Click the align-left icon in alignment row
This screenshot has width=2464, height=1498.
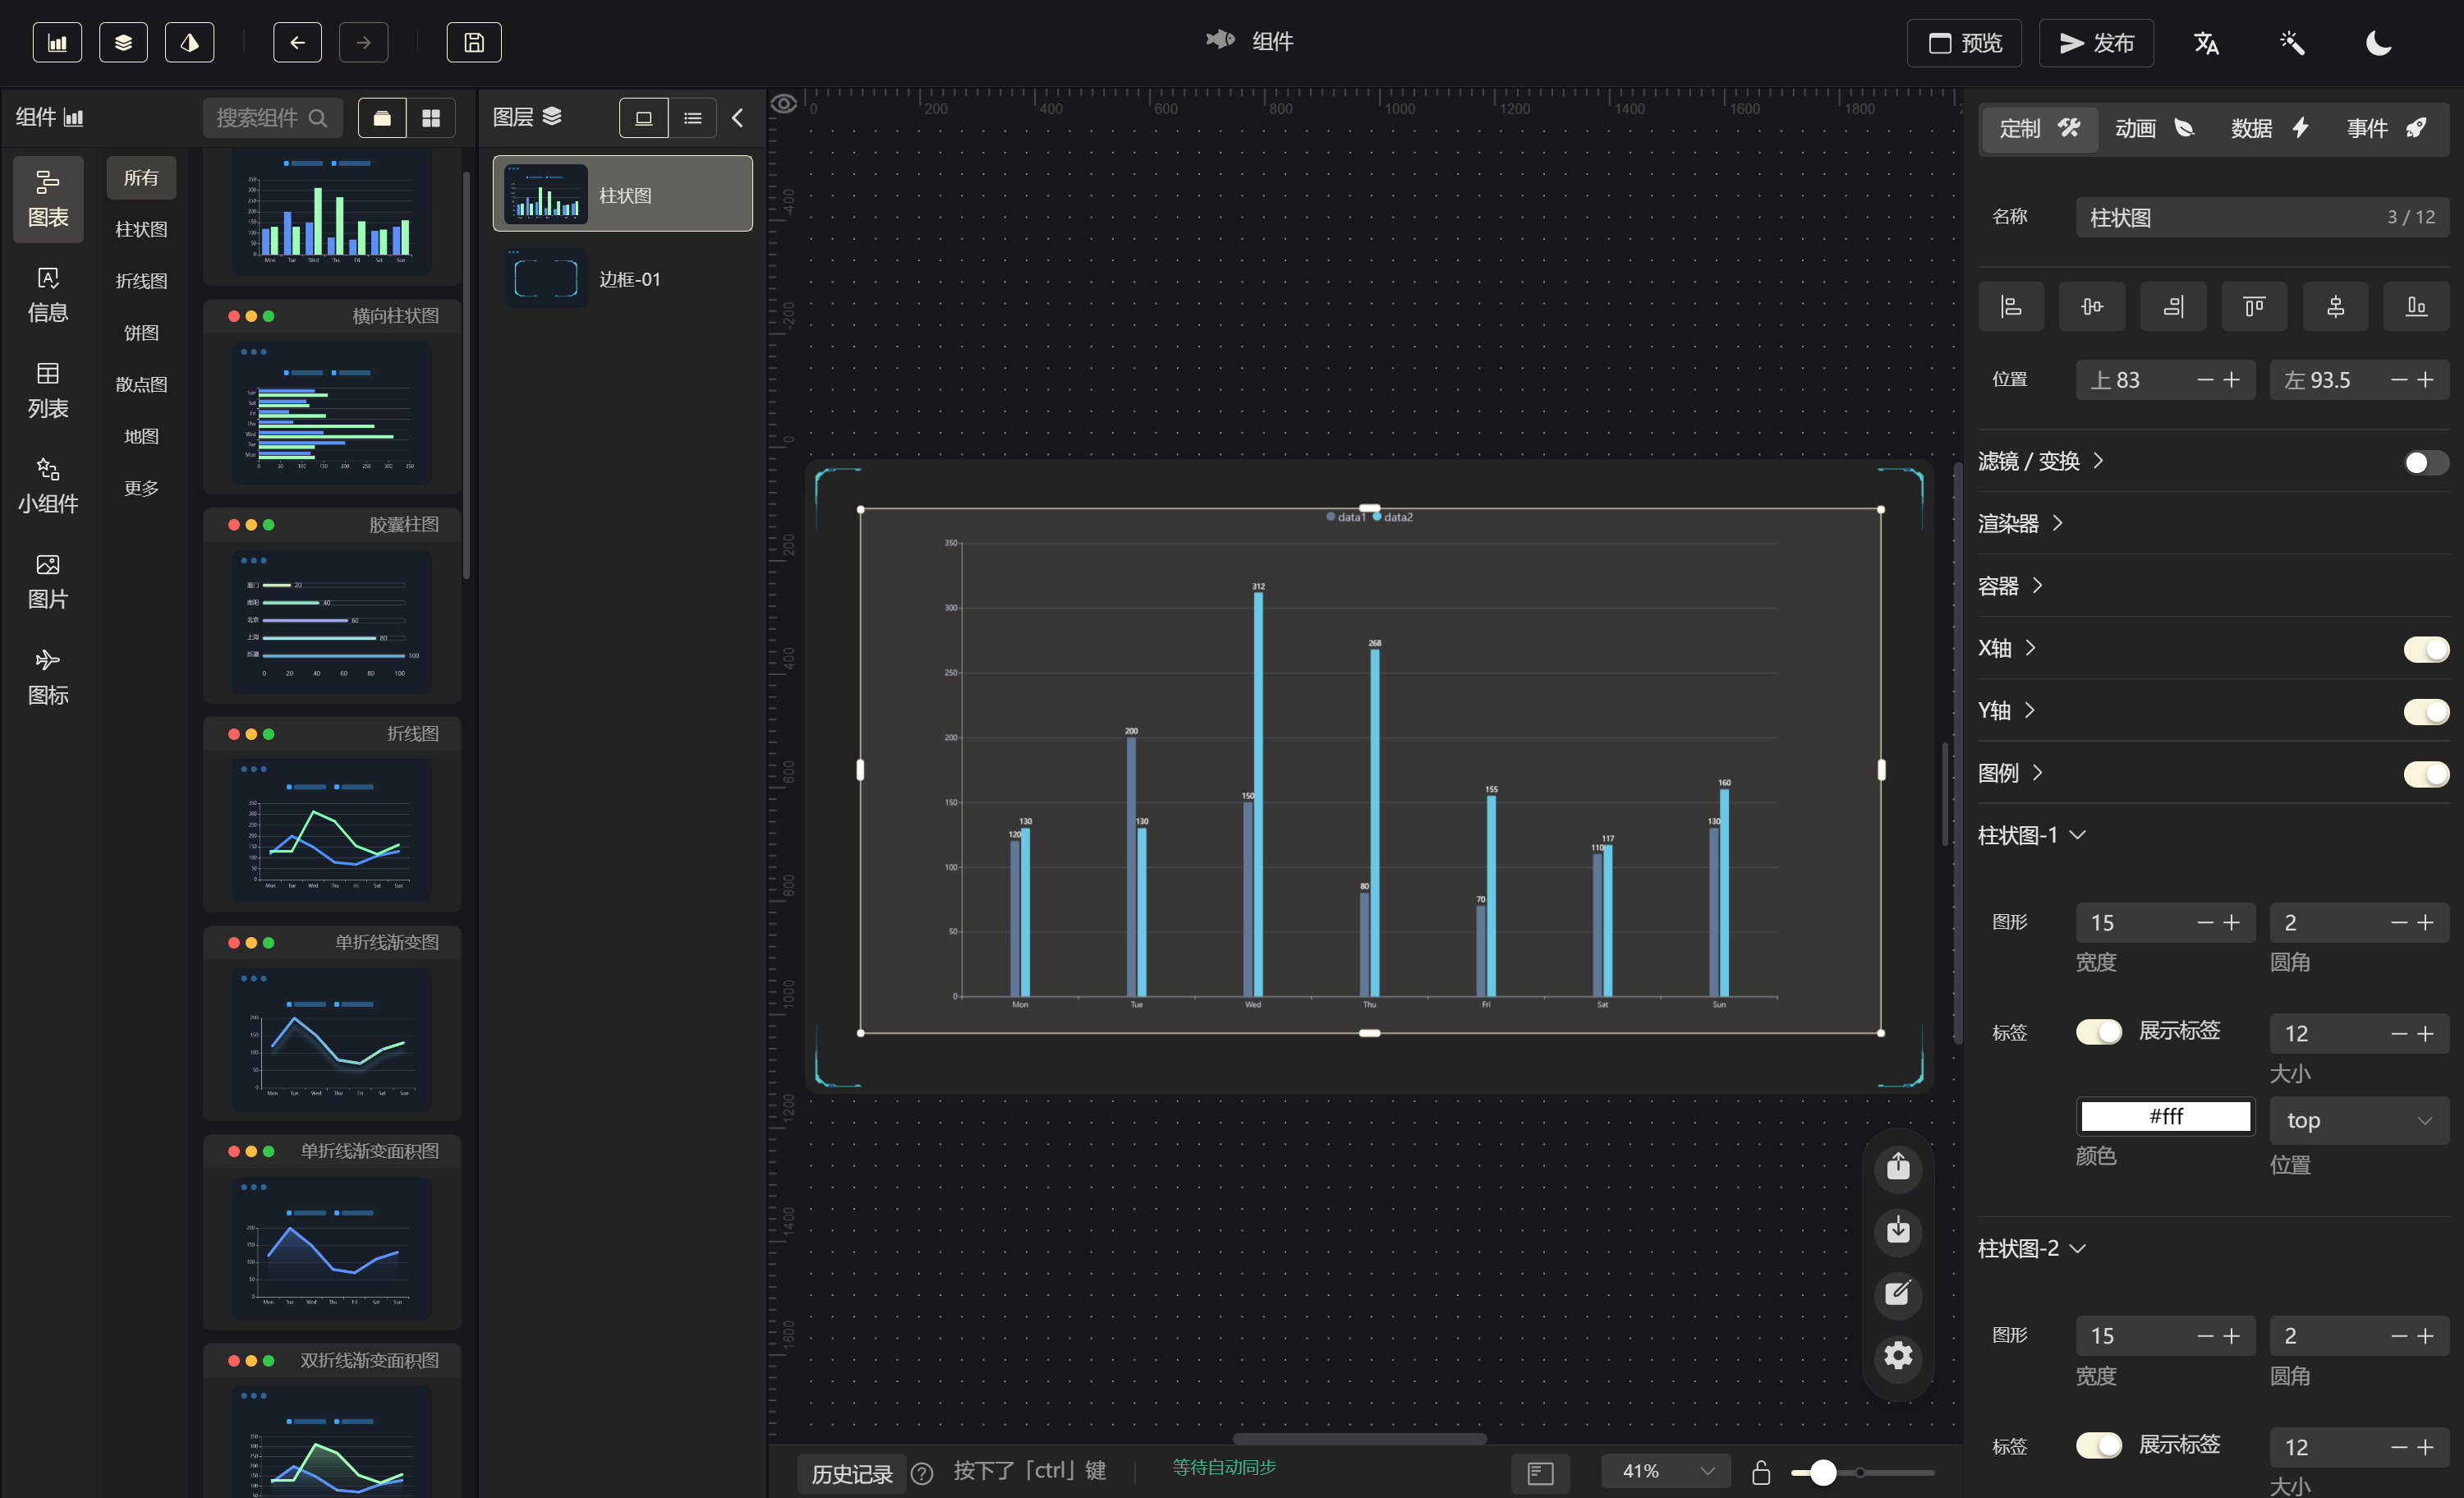click(2010, 306)
